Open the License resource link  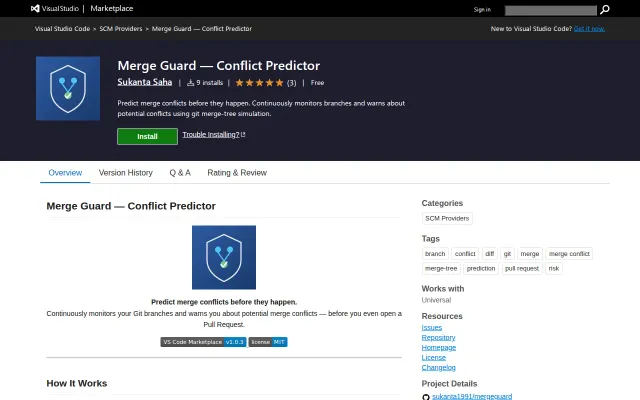coord(434,358)
